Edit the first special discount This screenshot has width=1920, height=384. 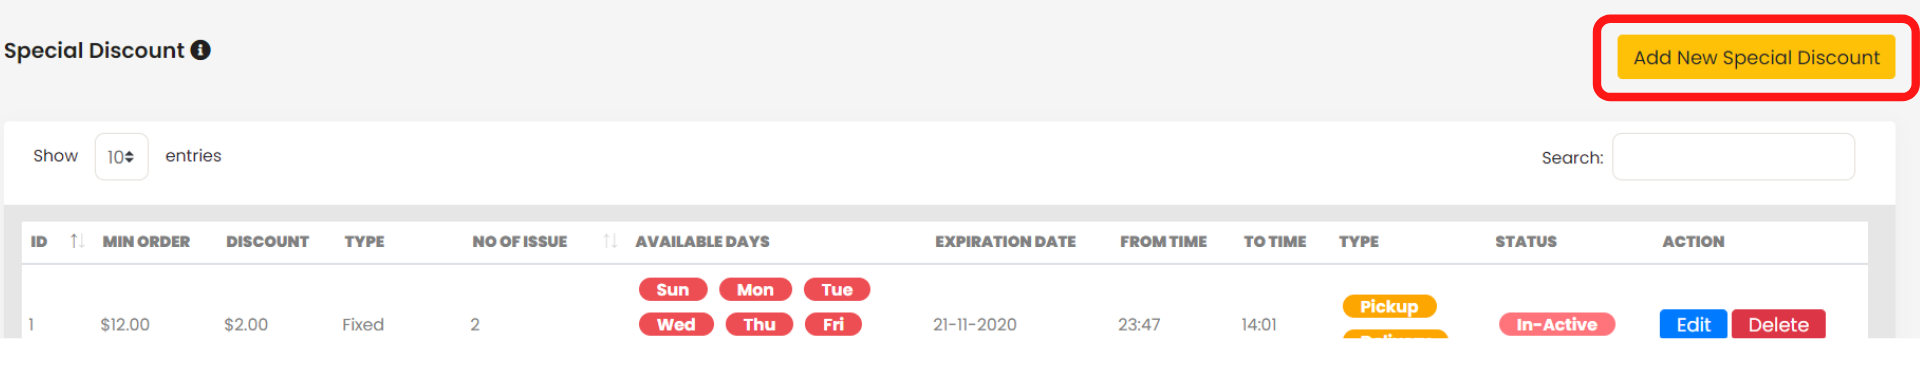pos(1693,324)
